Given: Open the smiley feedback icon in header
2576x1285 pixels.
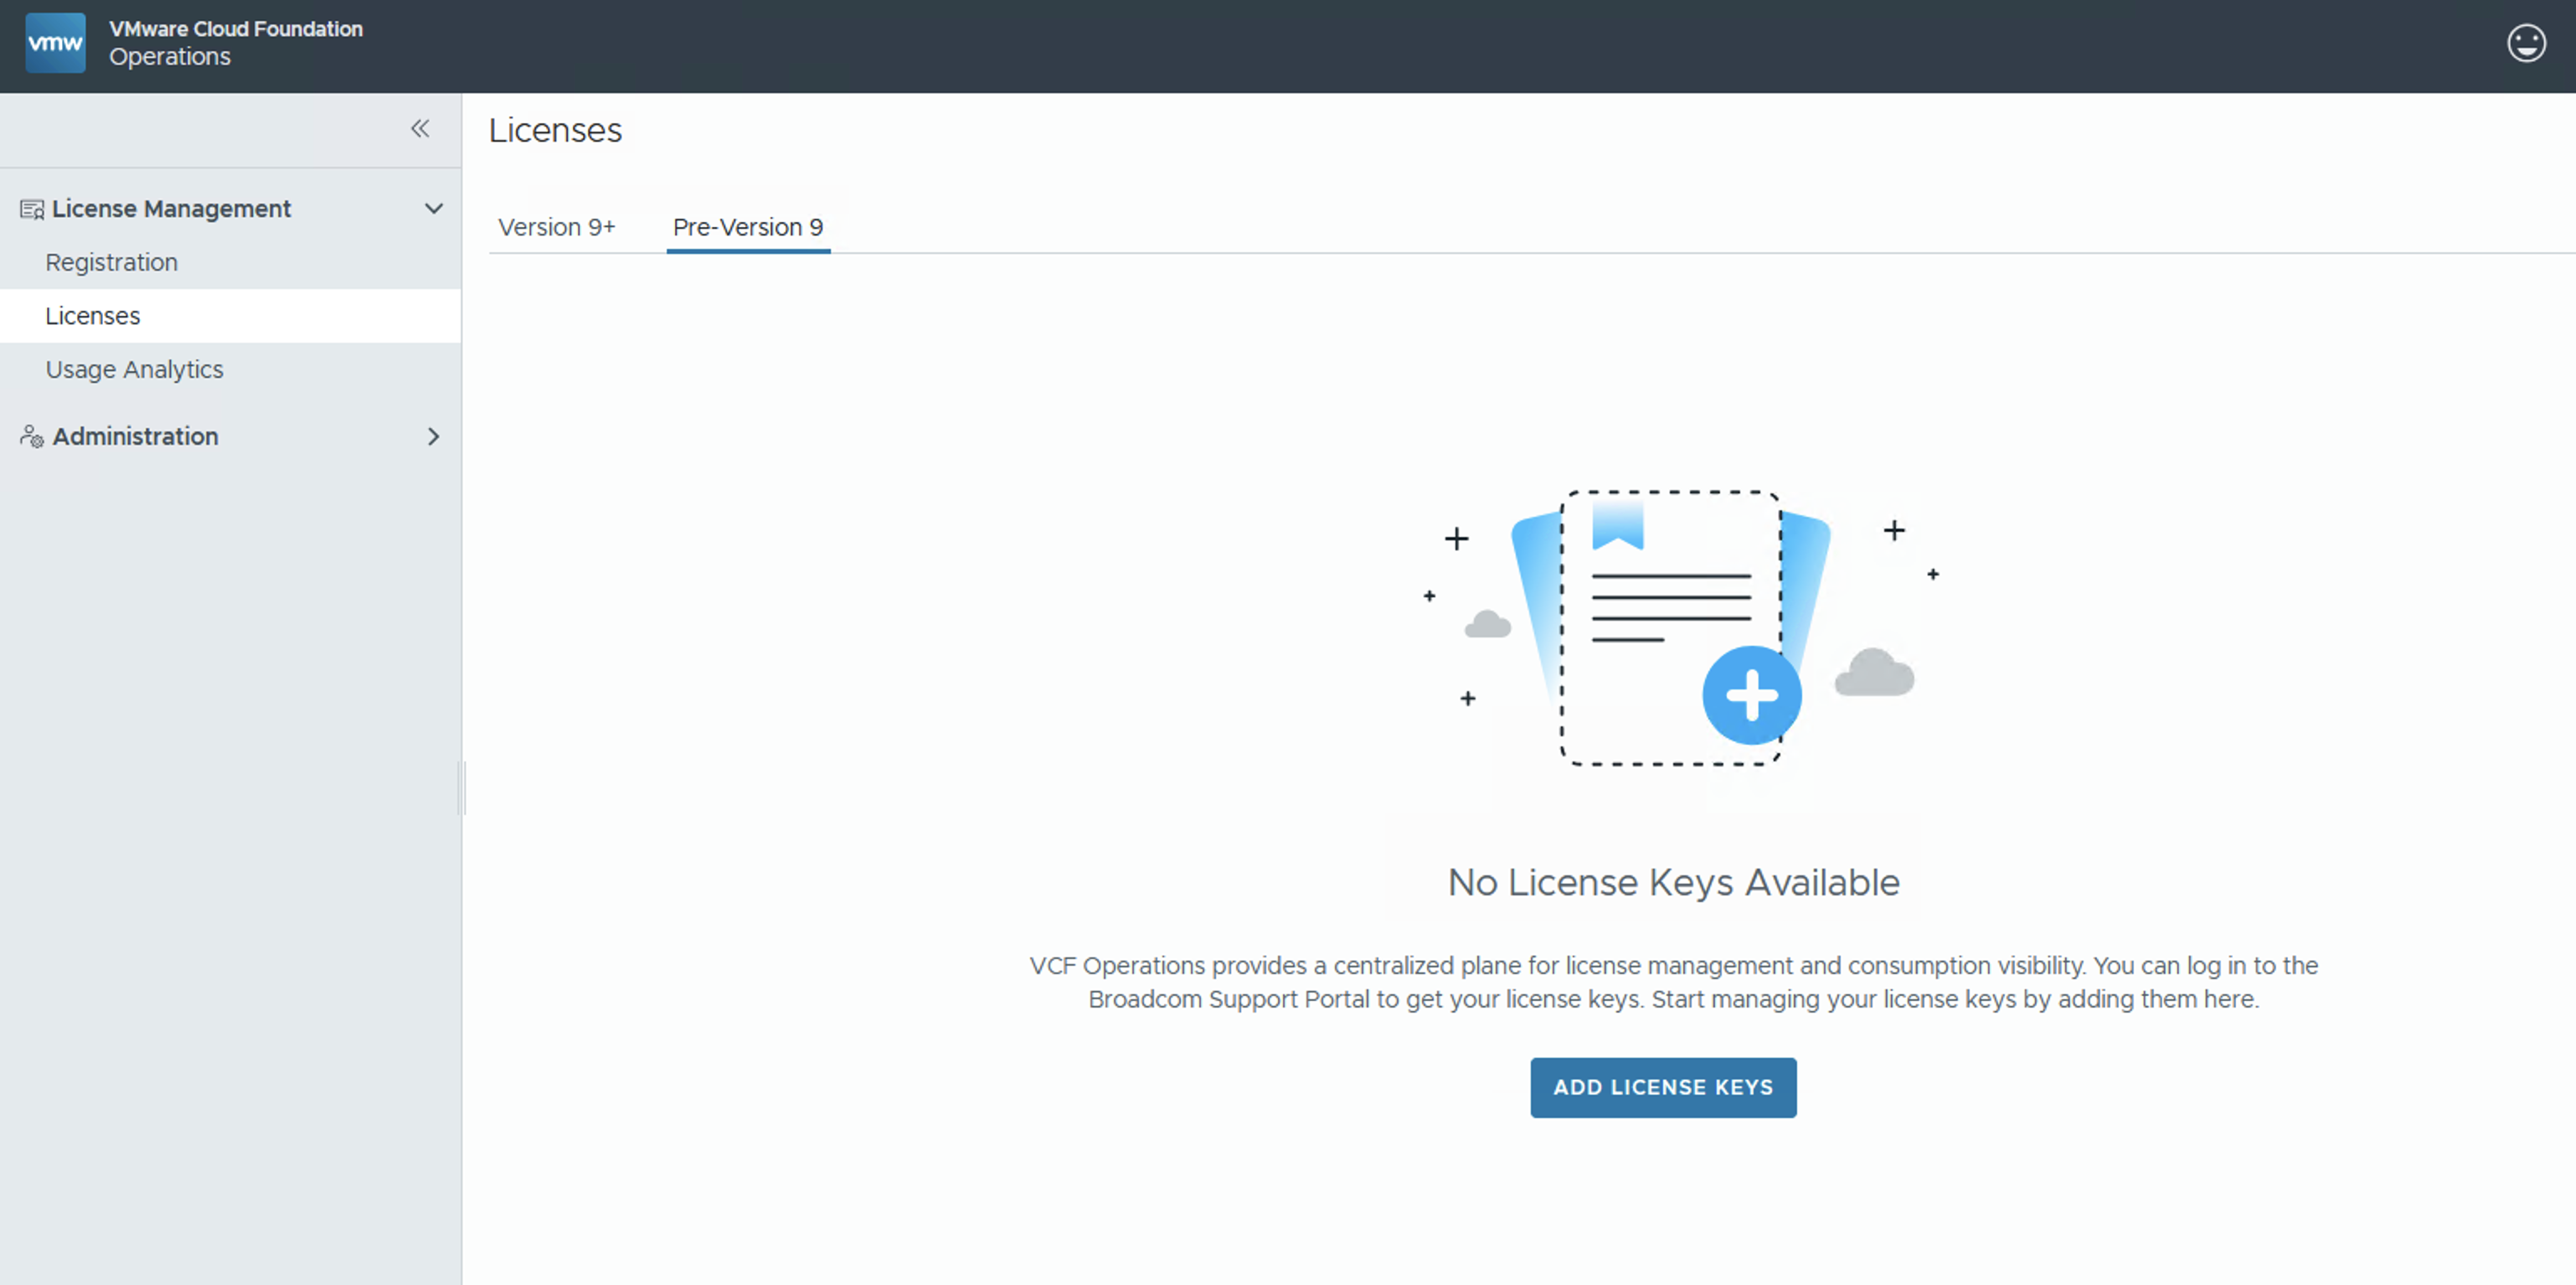Looking at the screenshot, I should [x=2525, y=43].
